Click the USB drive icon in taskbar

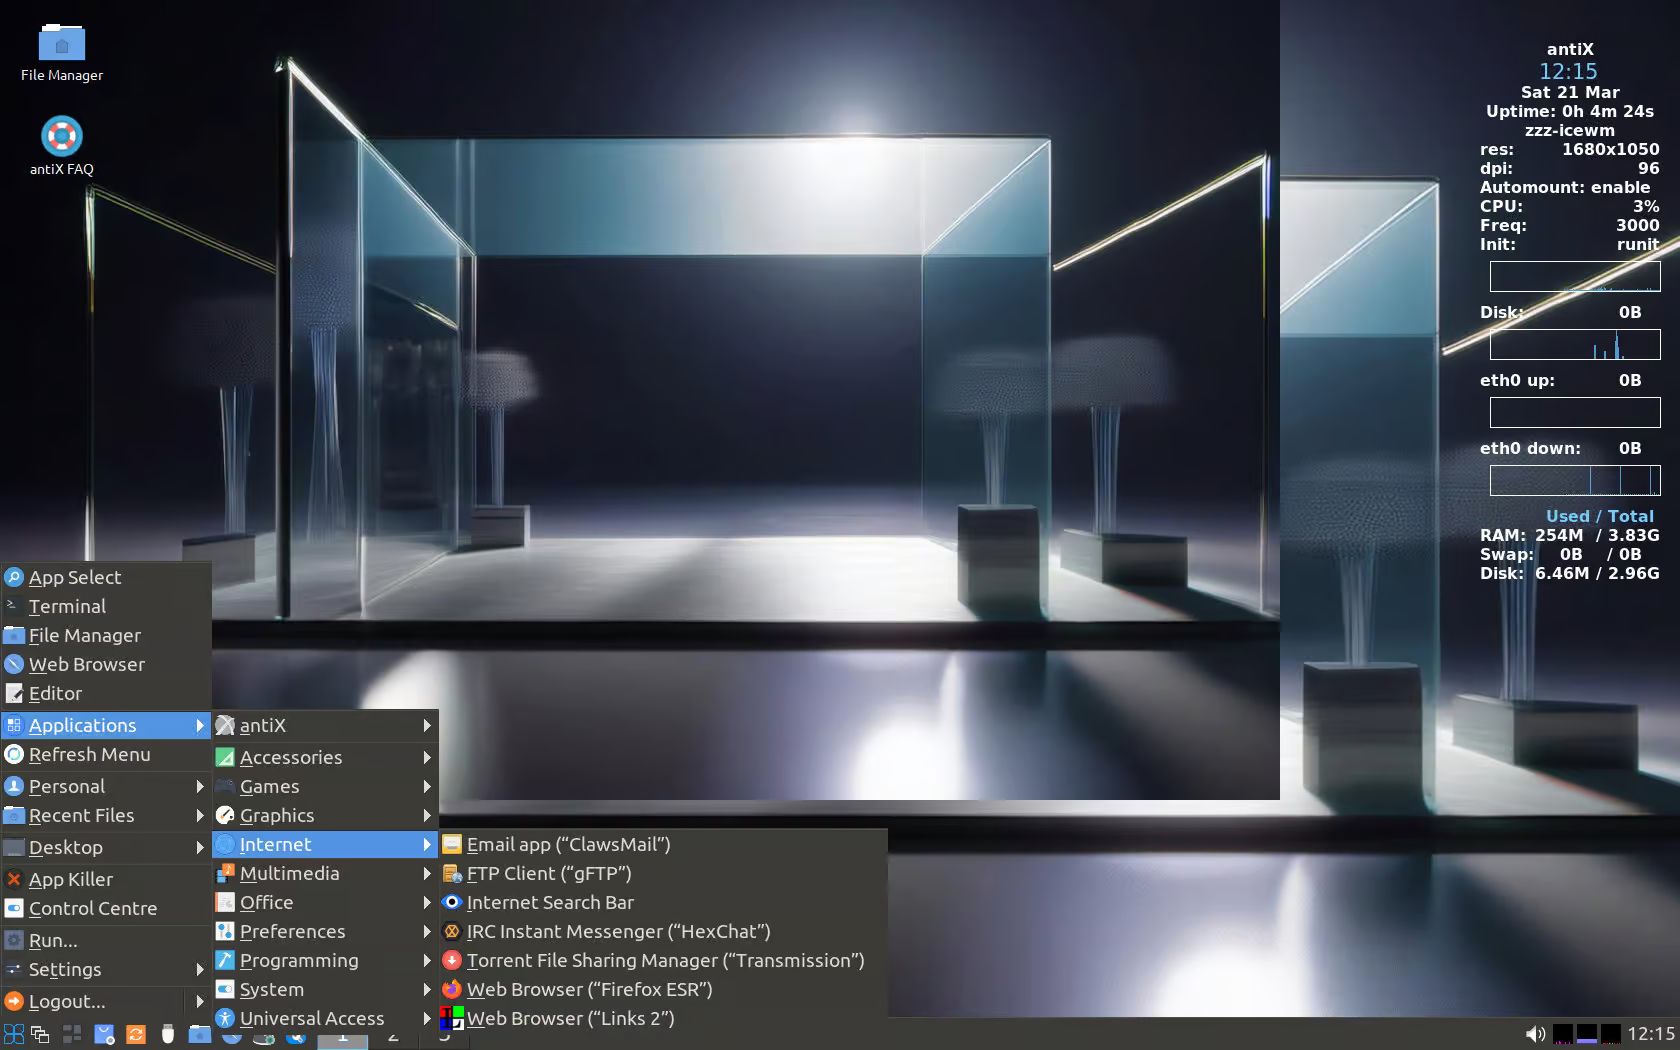tap(168, 1034)
